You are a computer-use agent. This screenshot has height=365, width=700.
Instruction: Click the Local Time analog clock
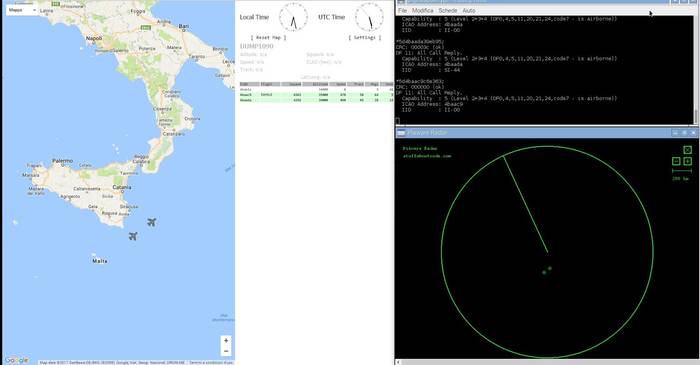click(293, 17)
